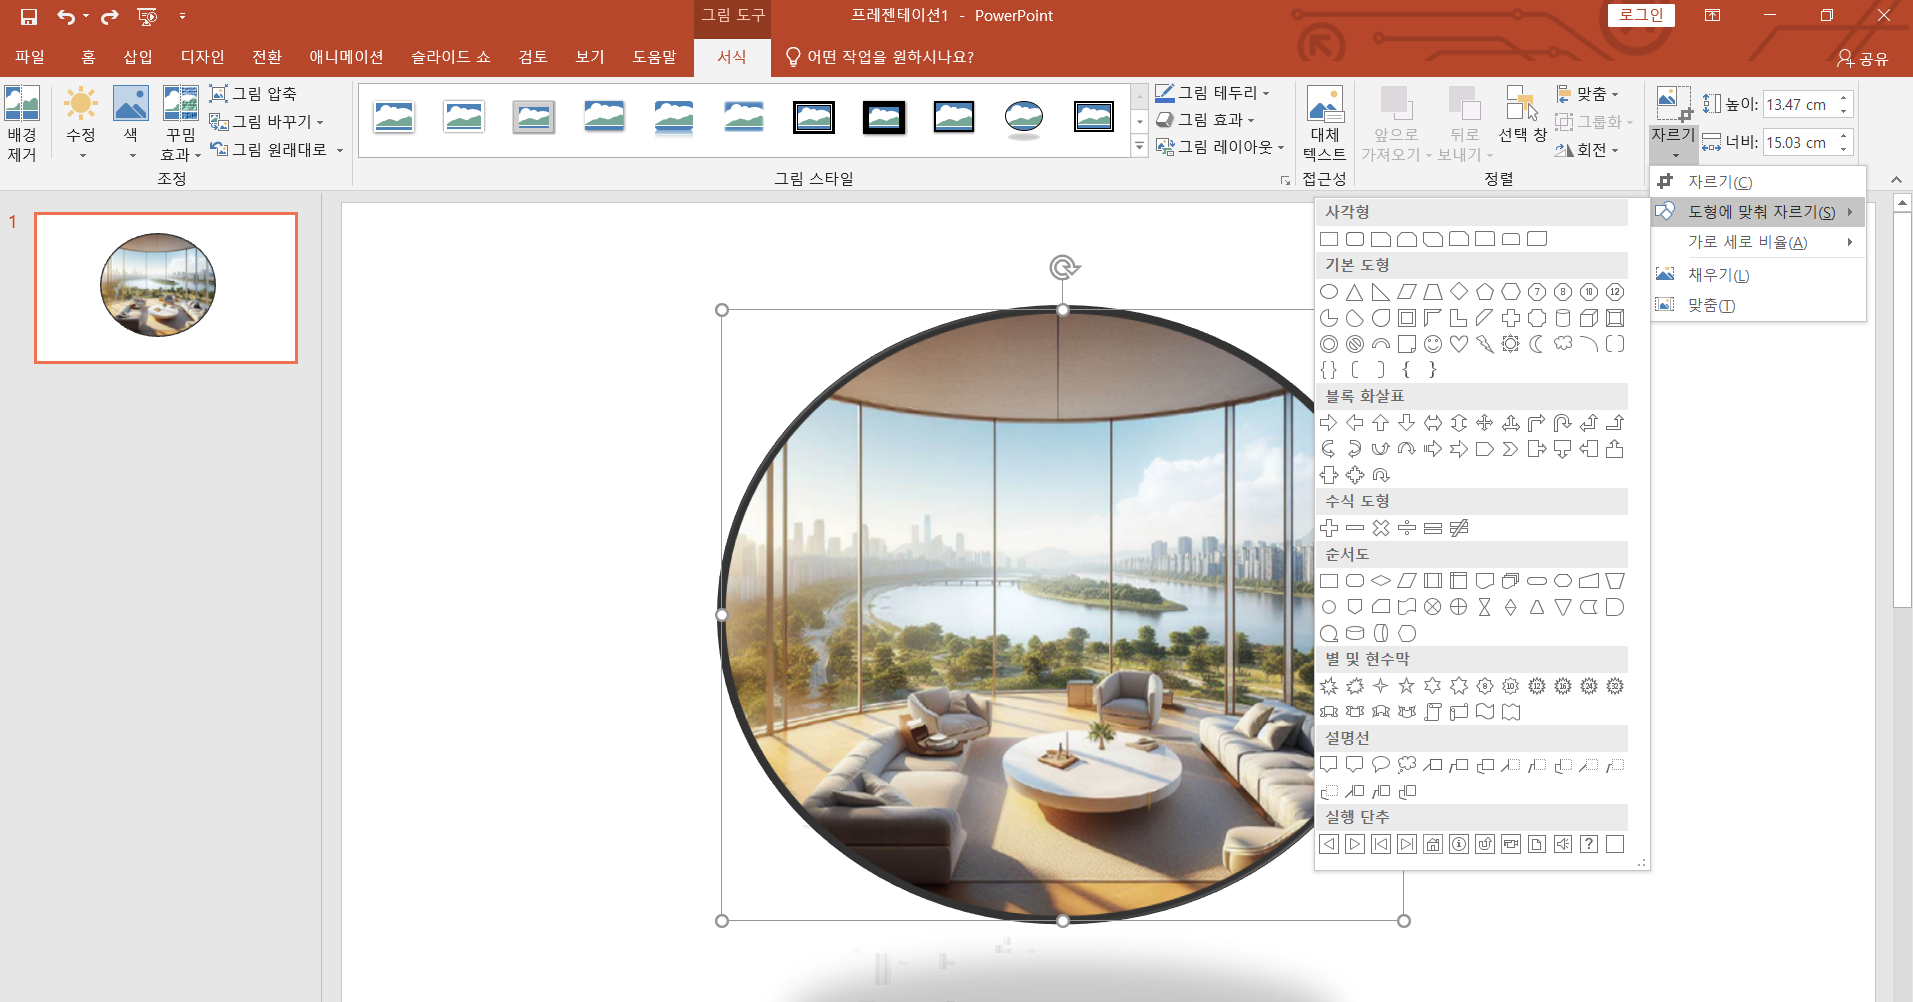Screen dimensions: 1913x1002
Task: Choose 채우기(L) in crop menu
Action: 1758,275
